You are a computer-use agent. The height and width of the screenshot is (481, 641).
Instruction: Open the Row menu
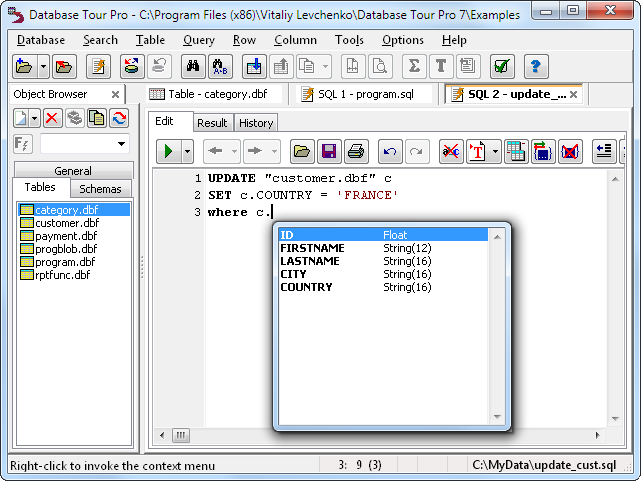click(x=244, y=40)
